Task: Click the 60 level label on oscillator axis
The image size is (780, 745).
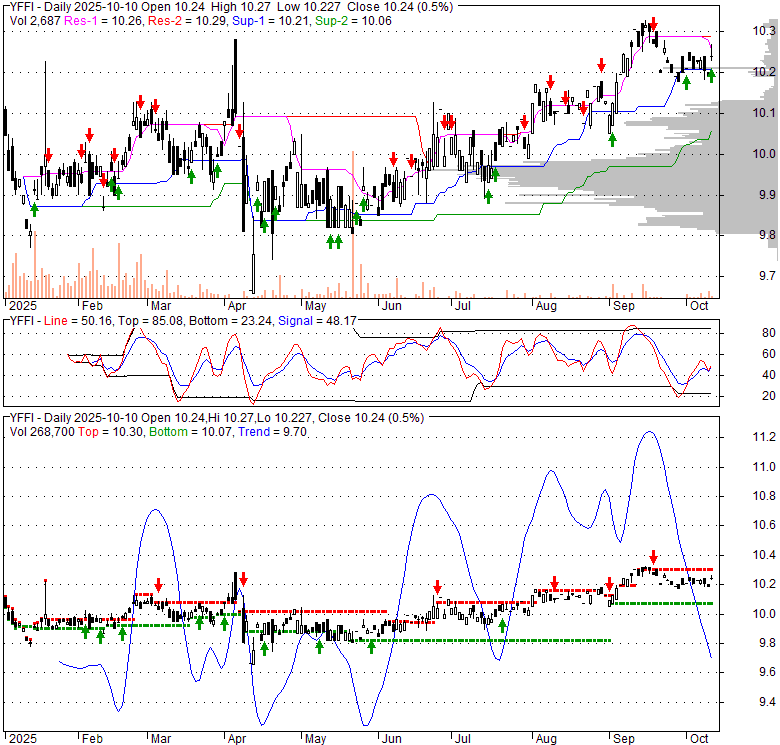Action: tap(769, 354)
